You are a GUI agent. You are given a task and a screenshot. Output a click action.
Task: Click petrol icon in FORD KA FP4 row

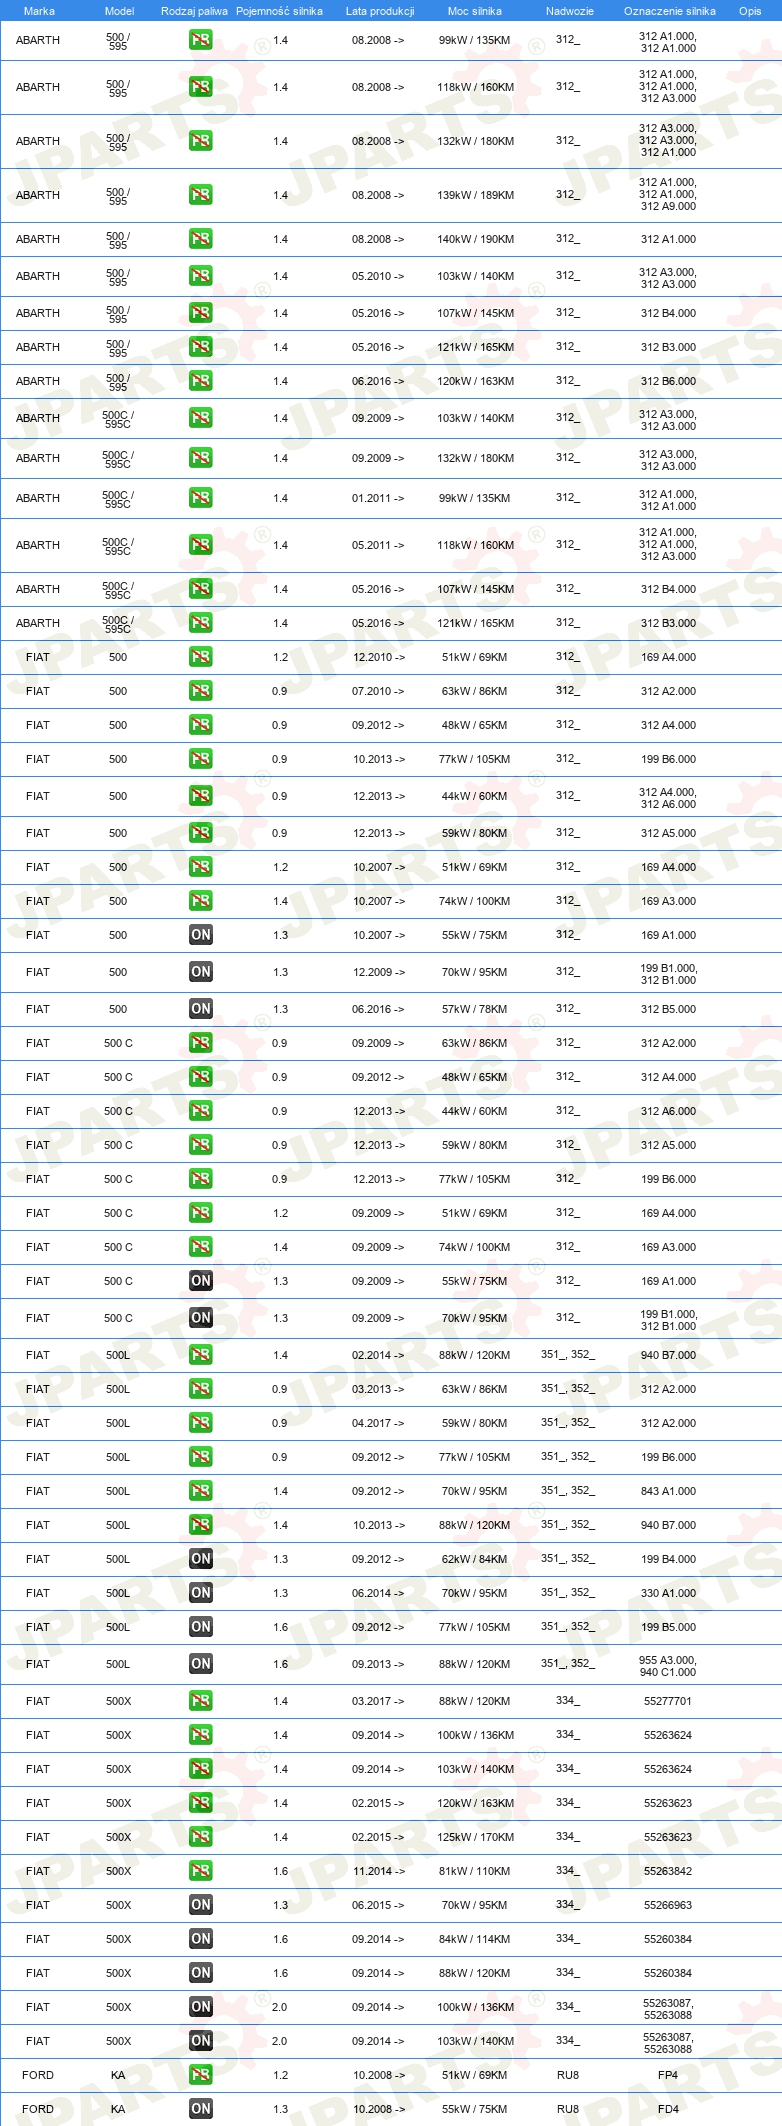(x=201, y=2075)
